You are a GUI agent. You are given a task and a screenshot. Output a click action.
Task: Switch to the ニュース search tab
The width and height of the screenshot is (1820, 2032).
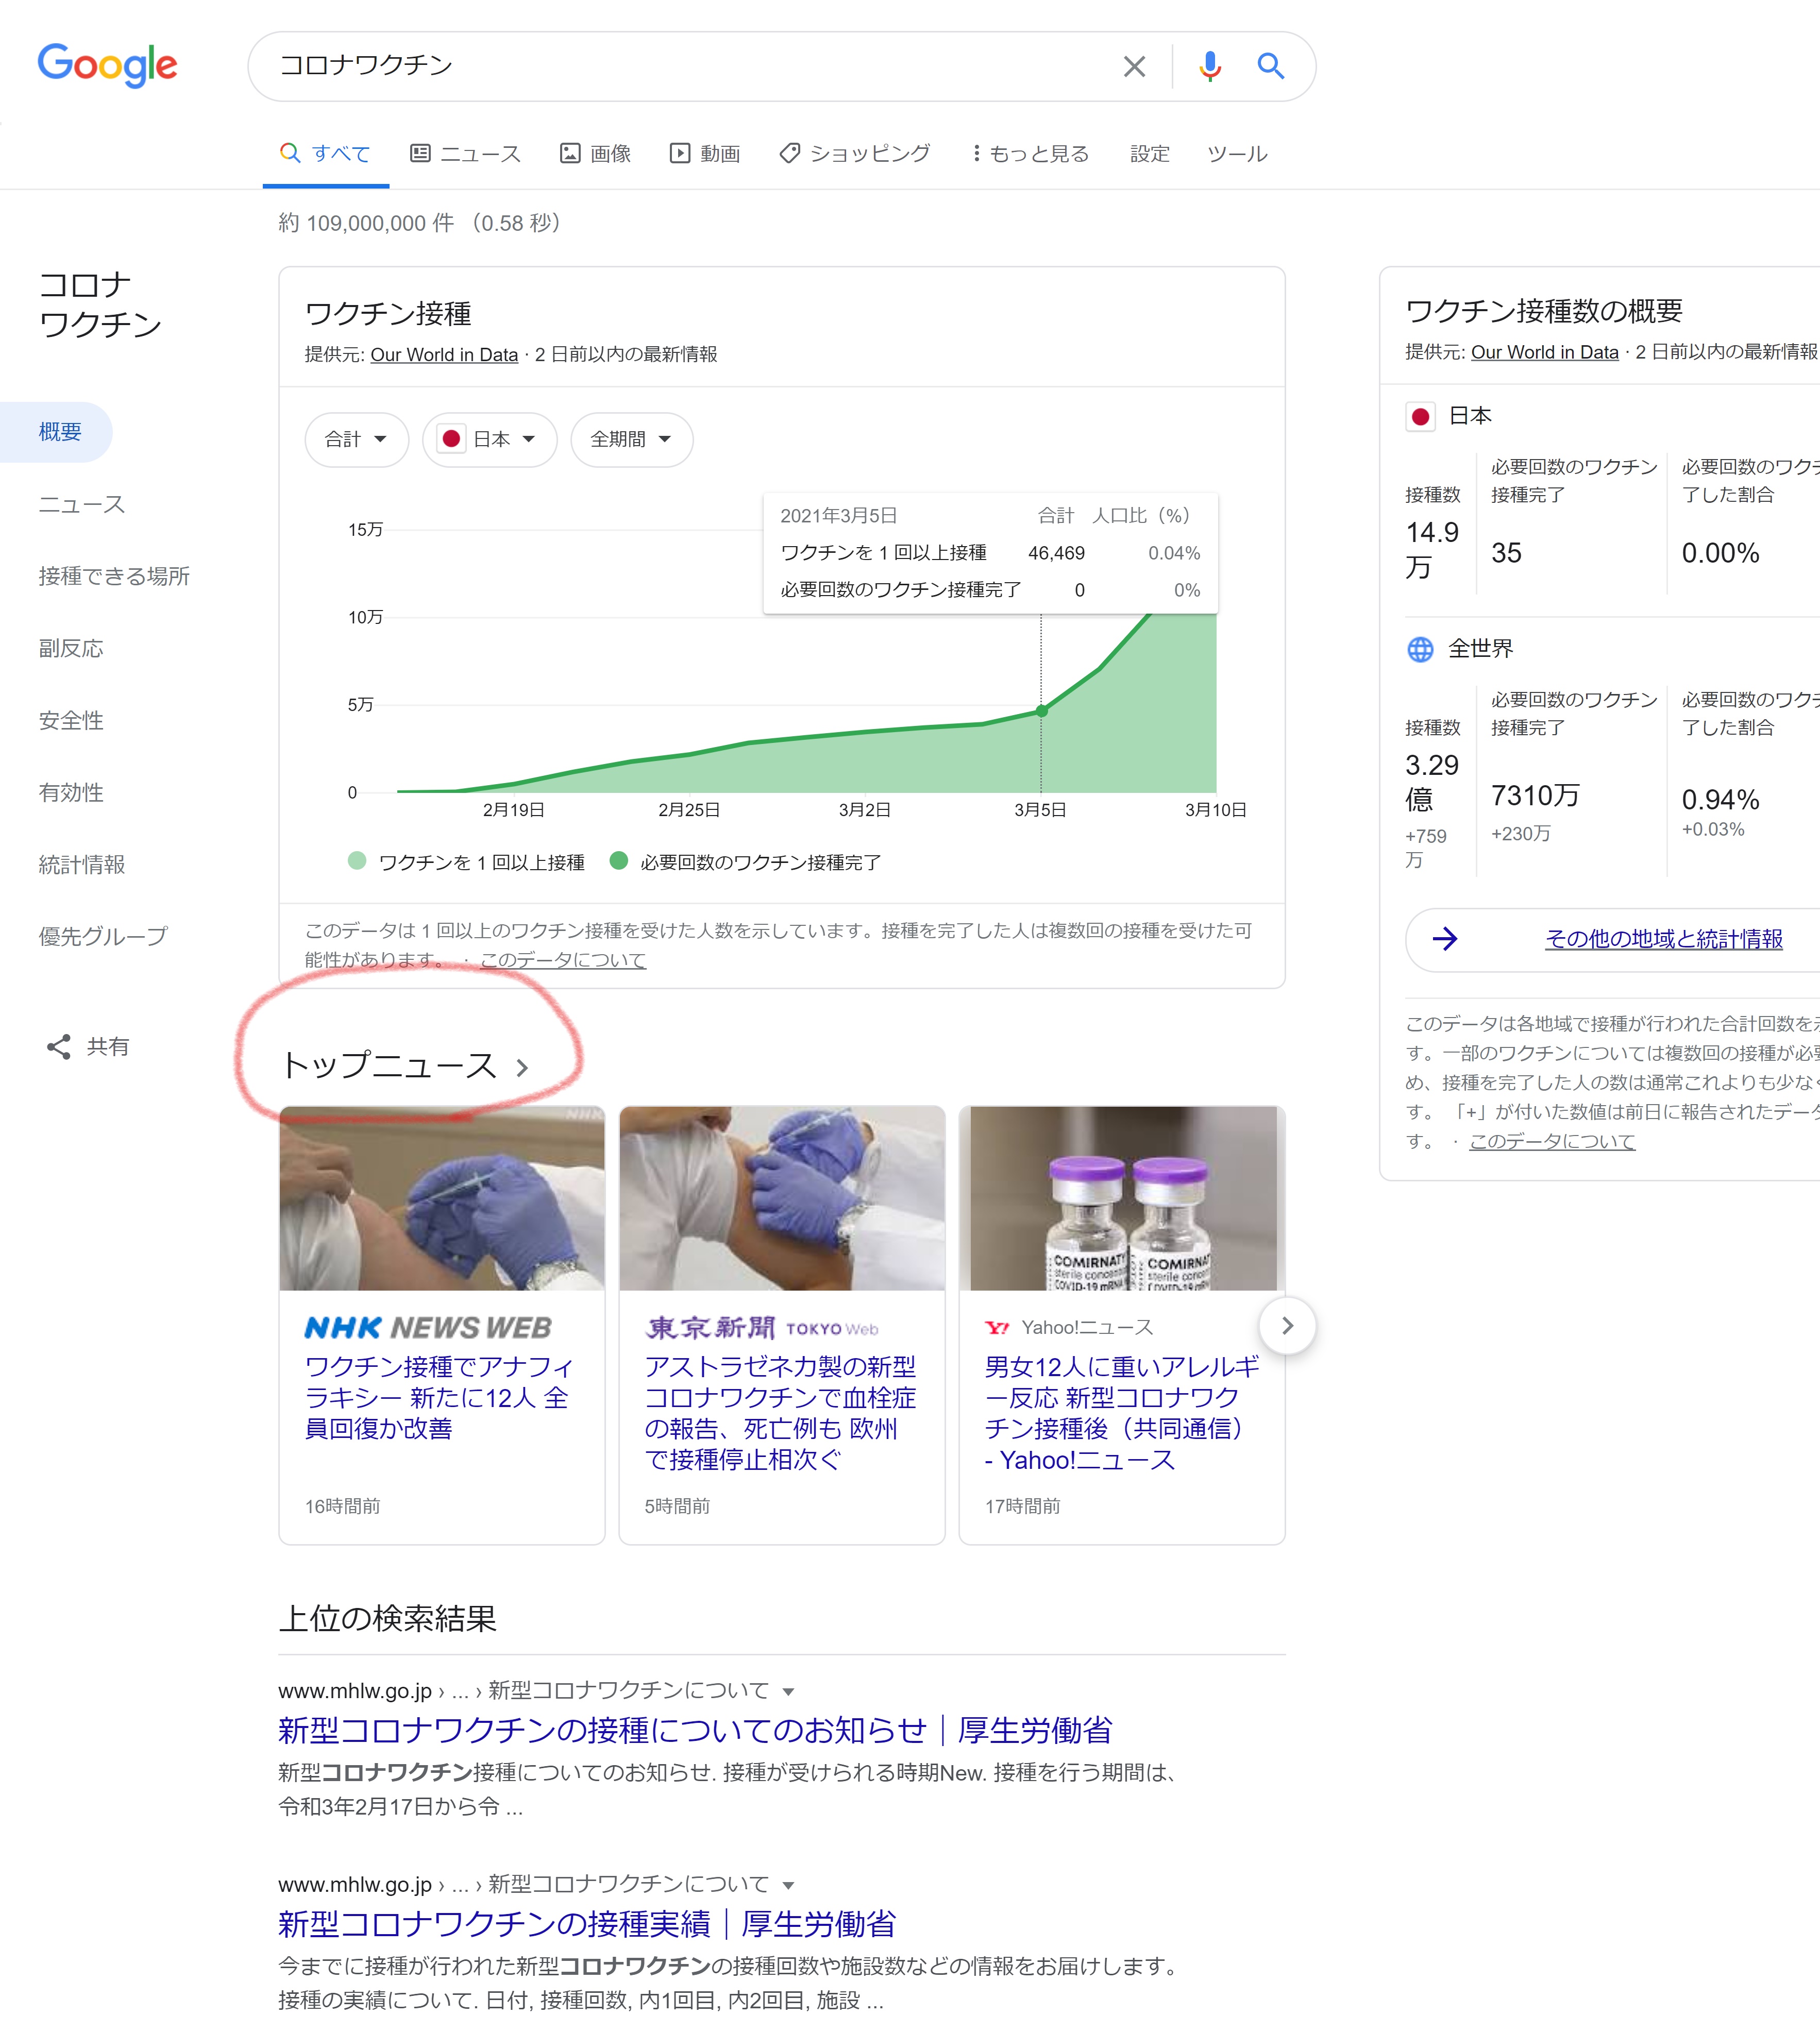[466, 153]
